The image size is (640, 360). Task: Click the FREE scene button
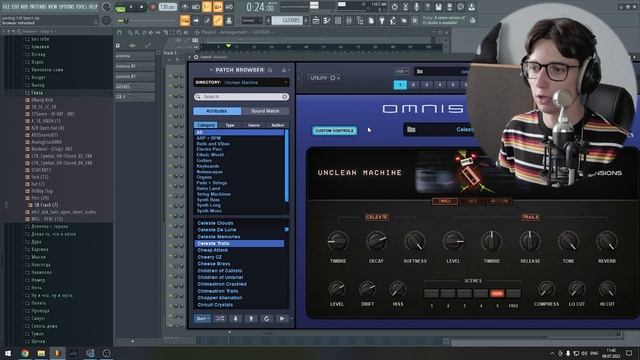513,293
